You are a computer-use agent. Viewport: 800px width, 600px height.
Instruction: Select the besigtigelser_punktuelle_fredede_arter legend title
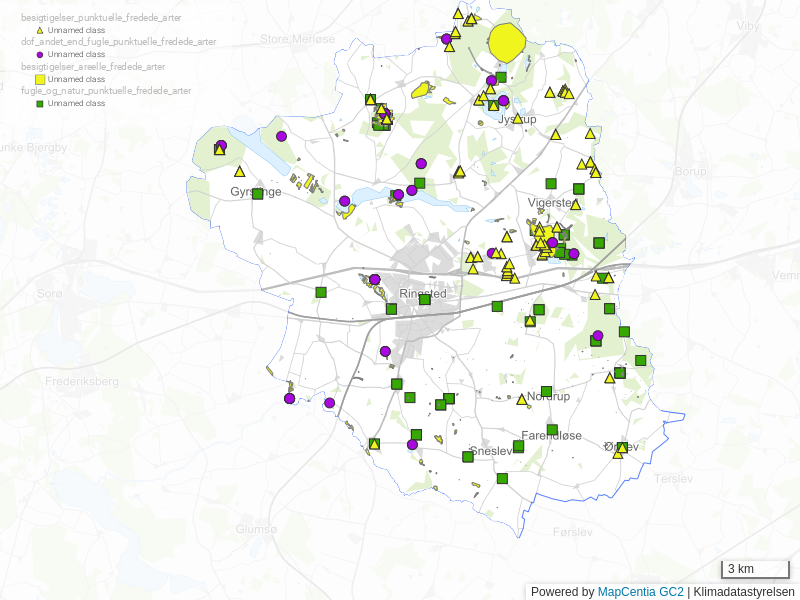(x=101, y=18)
